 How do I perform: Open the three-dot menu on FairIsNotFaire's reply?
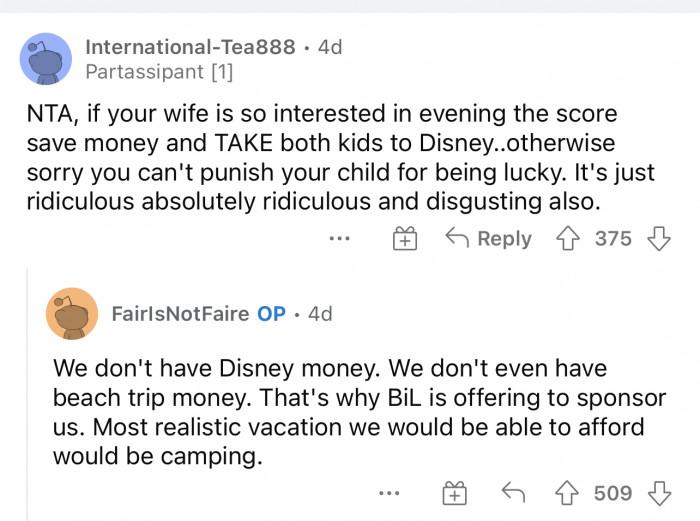pyautogui.click(x=390, y=493)
